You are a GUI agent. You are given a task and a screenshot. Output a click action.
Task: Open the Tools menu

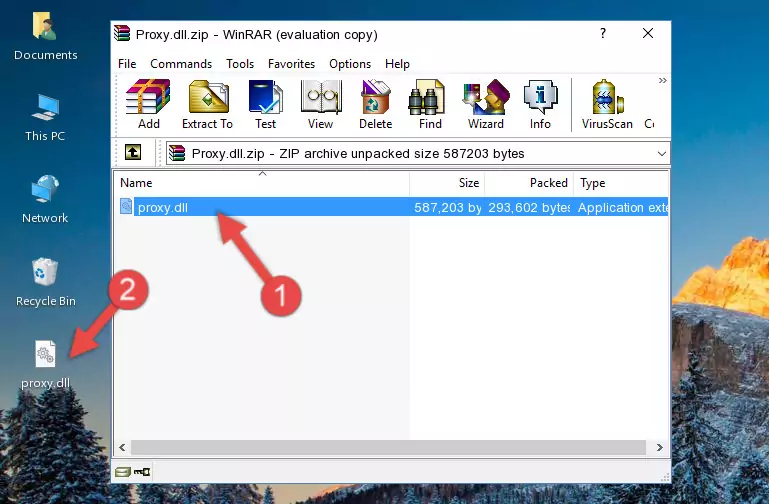click(240, 64)
